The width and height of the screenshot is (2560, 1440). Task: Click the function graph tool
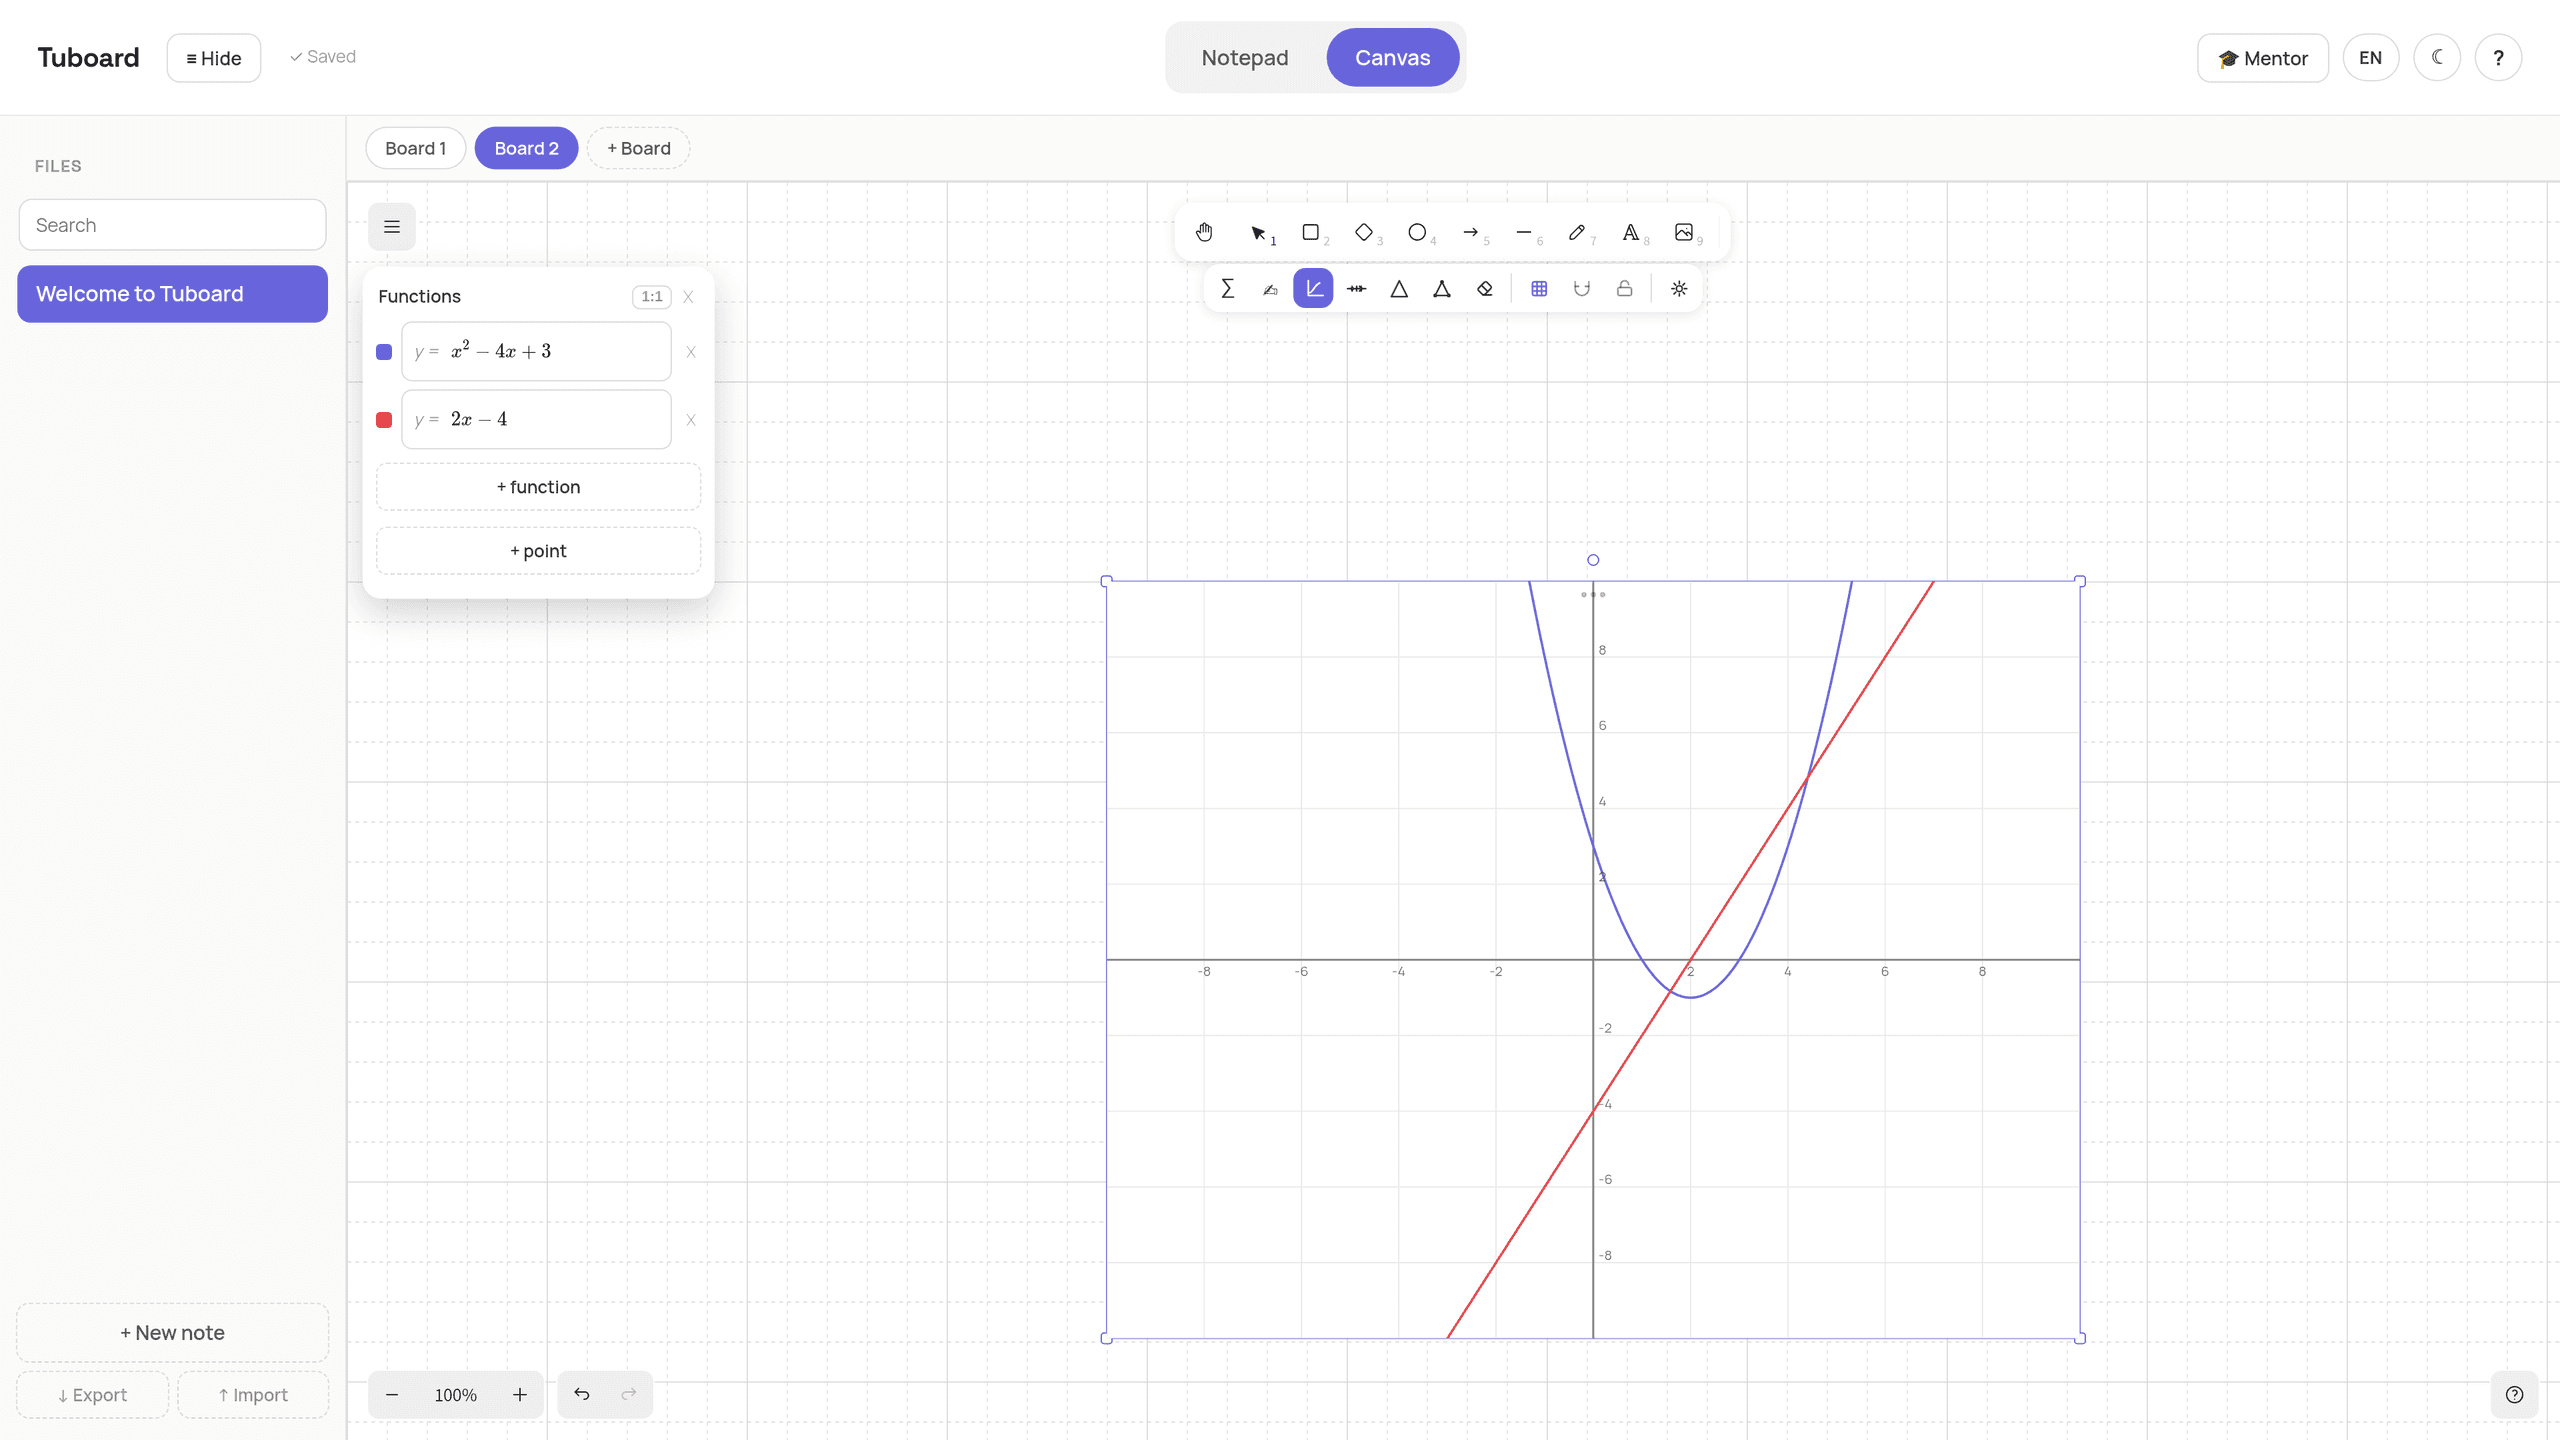click(1313, 289)
